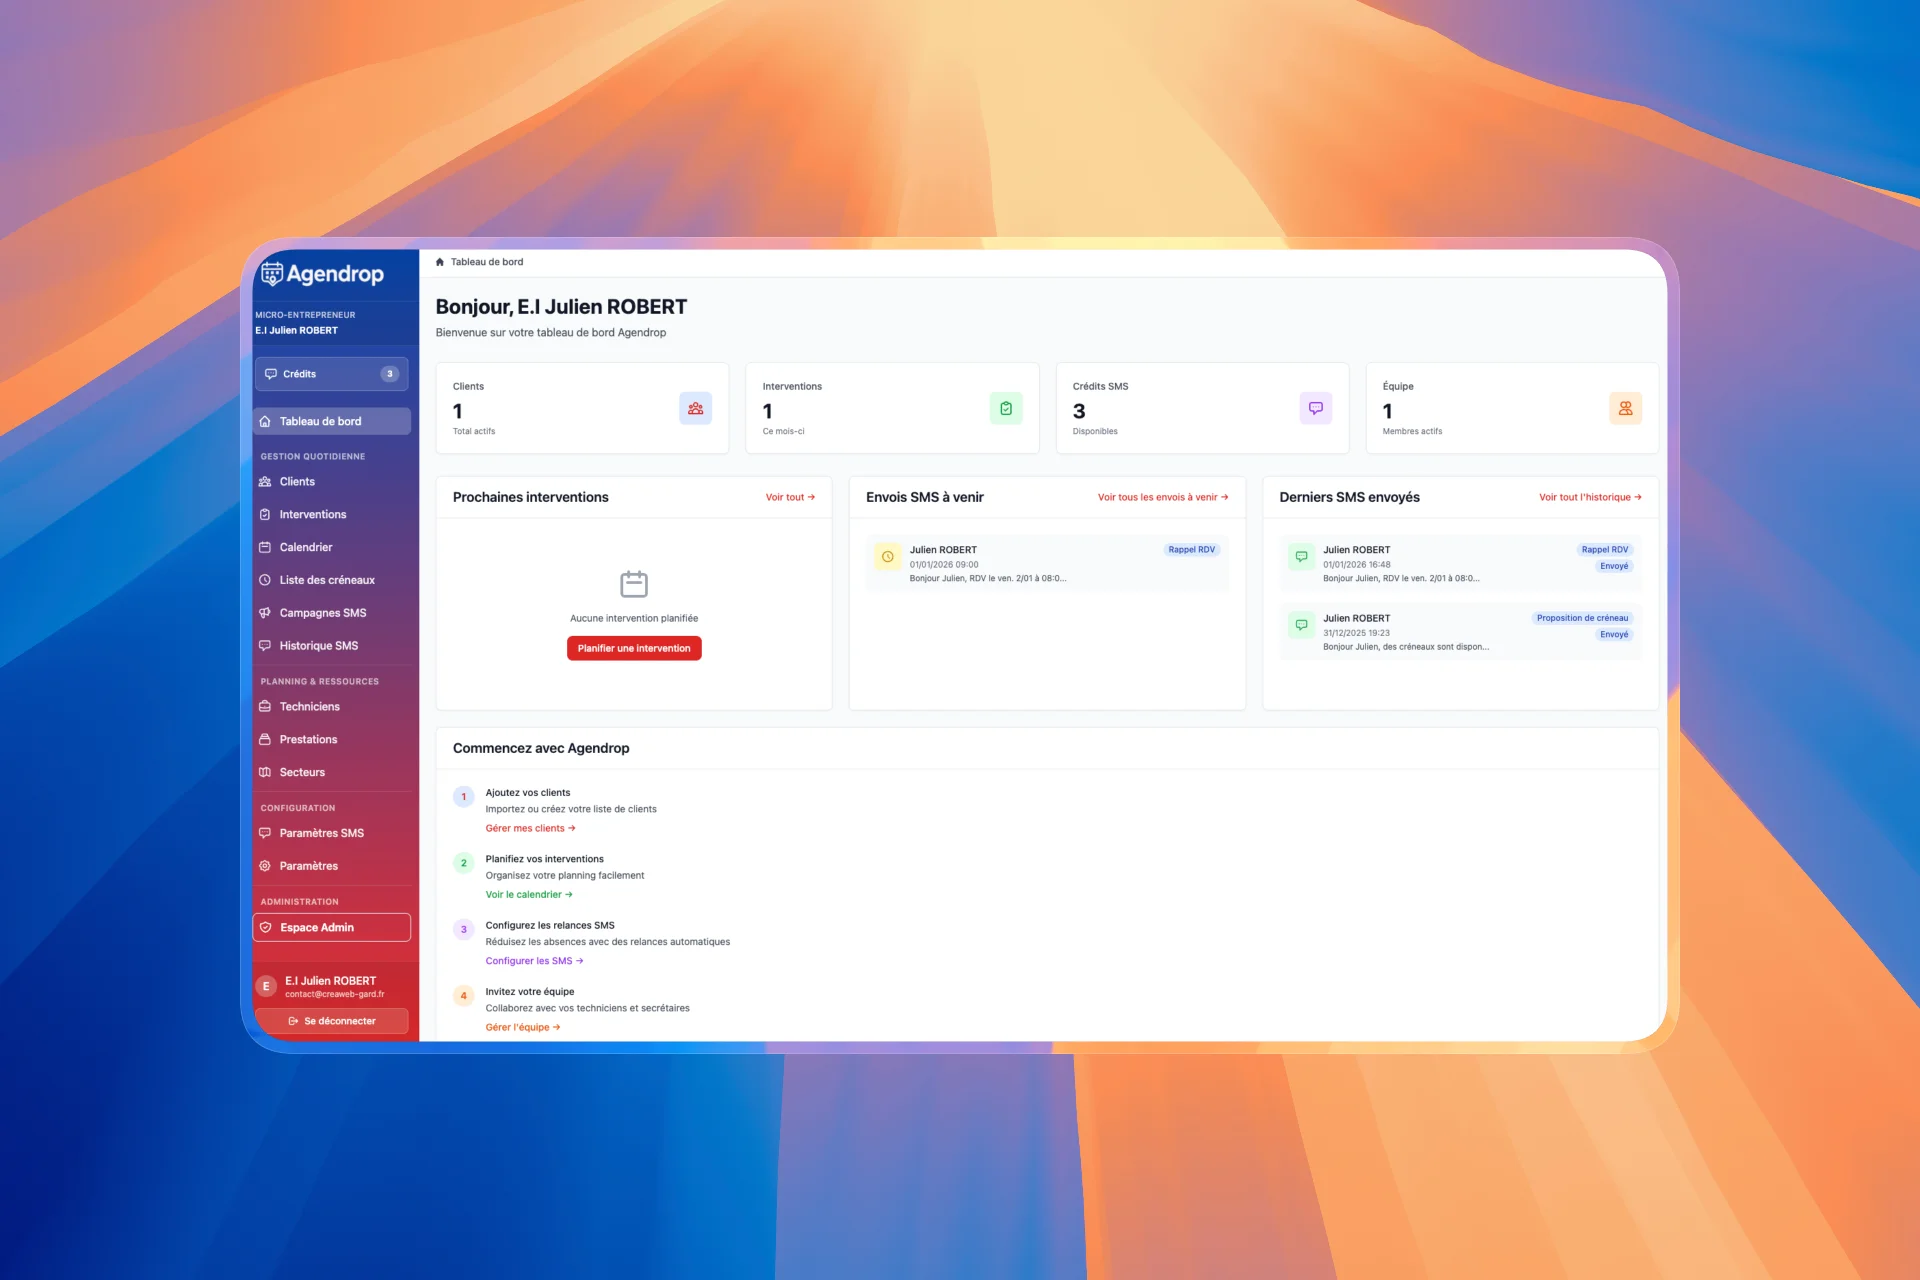Open Campagnes SMS in the sidebar
Viewport: 1920px width, 1280px height.
(322, 613)
